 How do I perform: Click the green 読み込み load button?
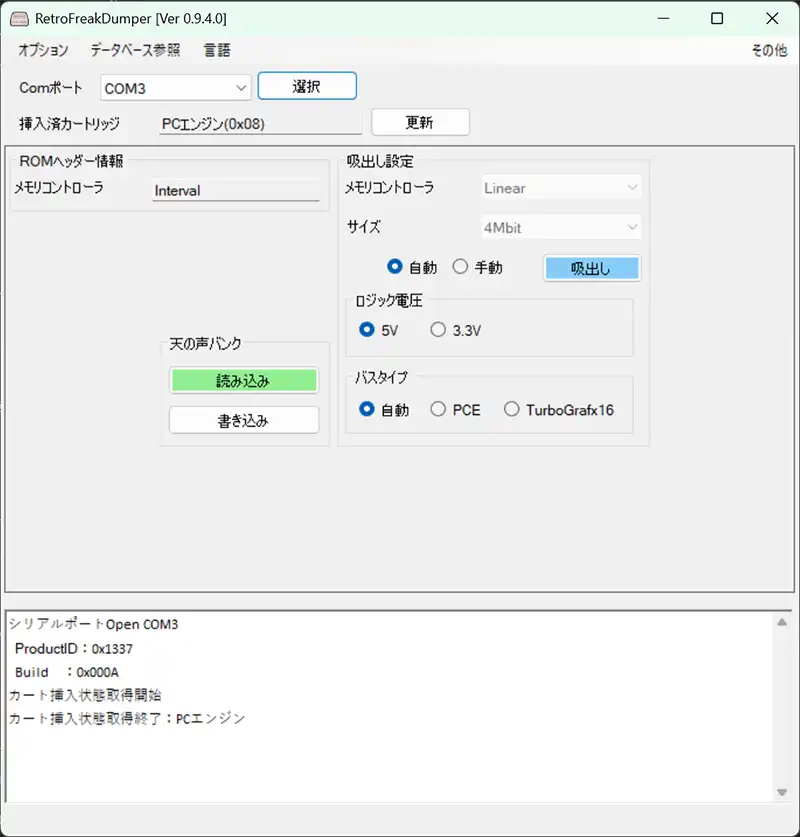(x=244, y=380)
